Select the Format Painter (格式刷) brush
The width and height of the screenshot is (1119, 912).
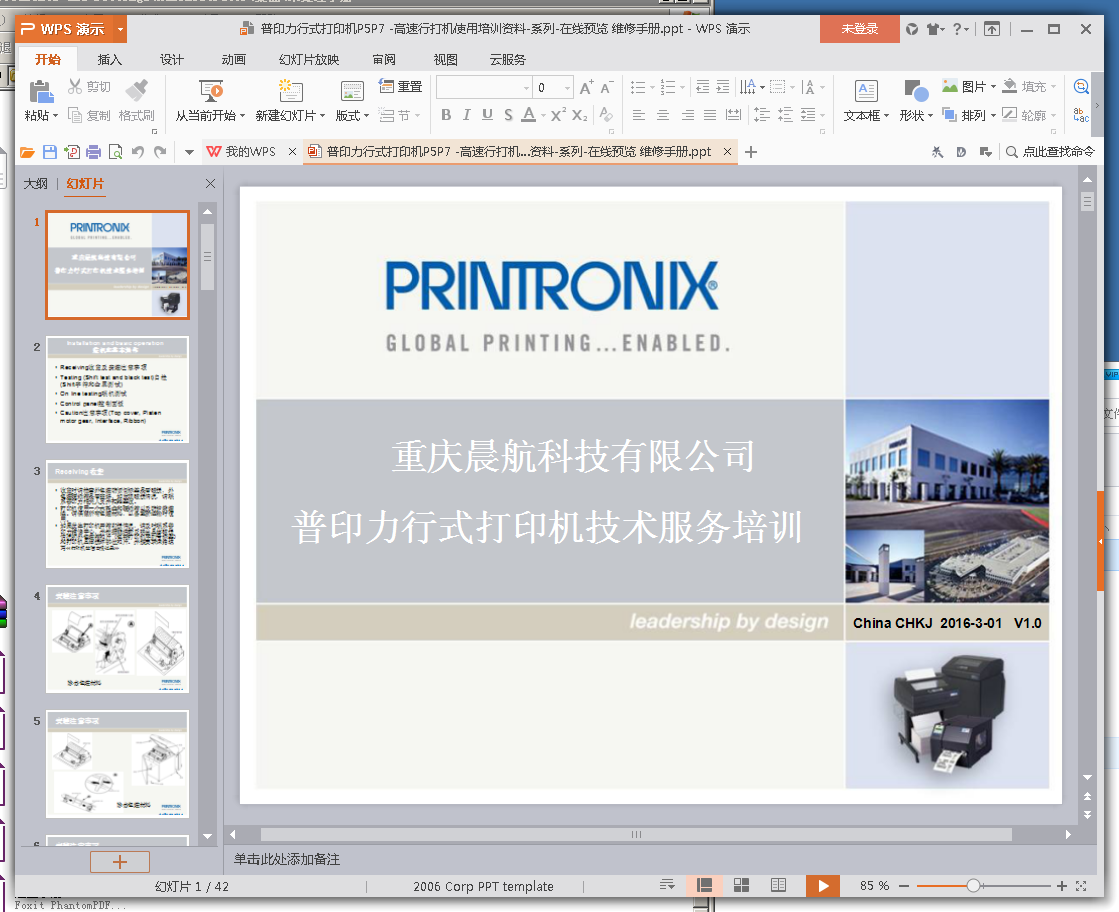(x=136, y=89)
